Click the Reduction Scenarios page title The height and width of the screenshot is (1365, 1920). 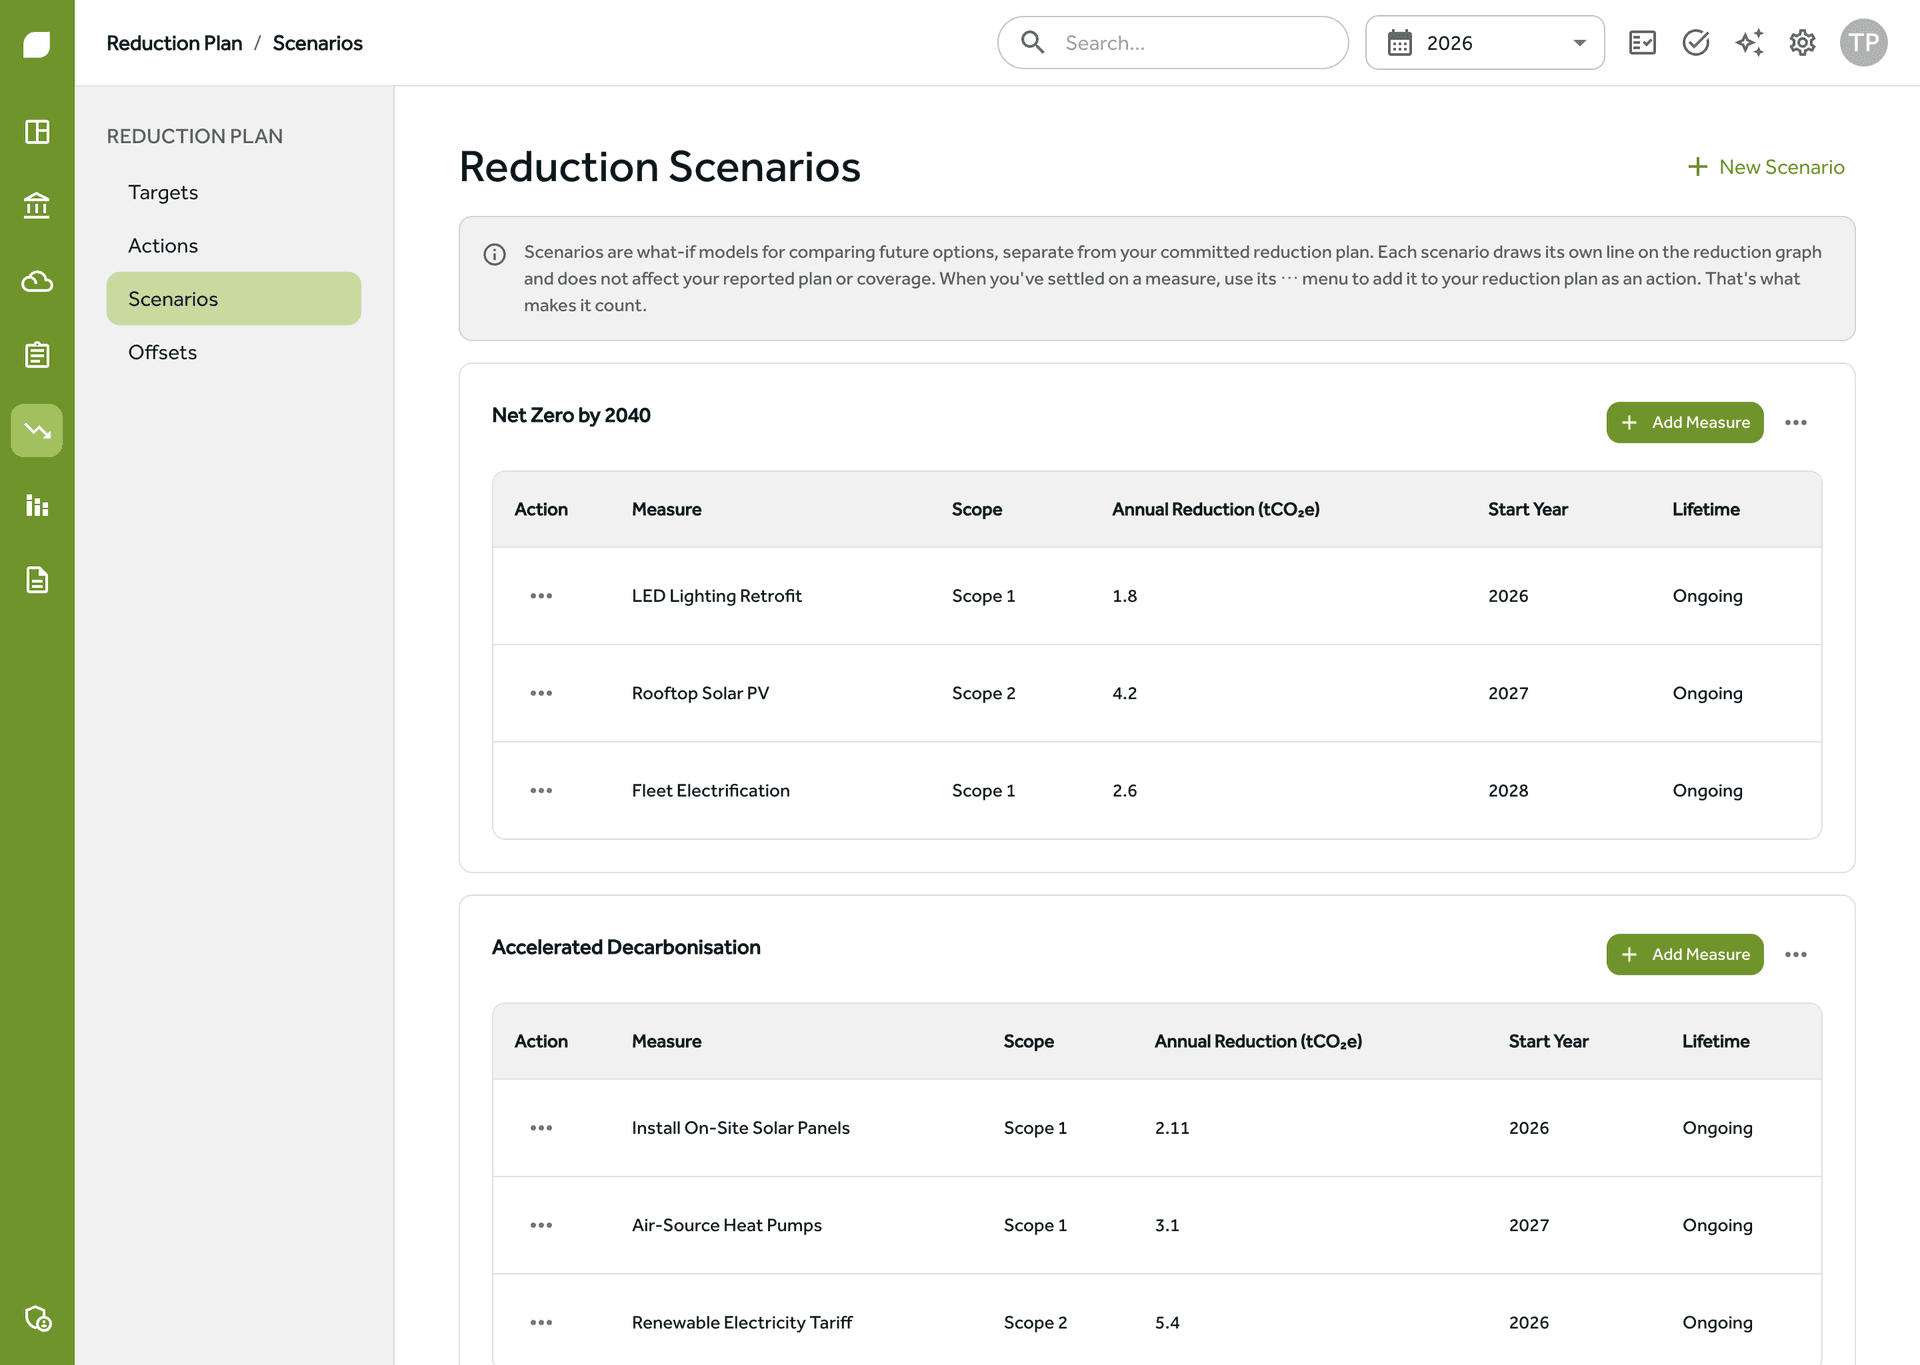[x=660, y=167]
